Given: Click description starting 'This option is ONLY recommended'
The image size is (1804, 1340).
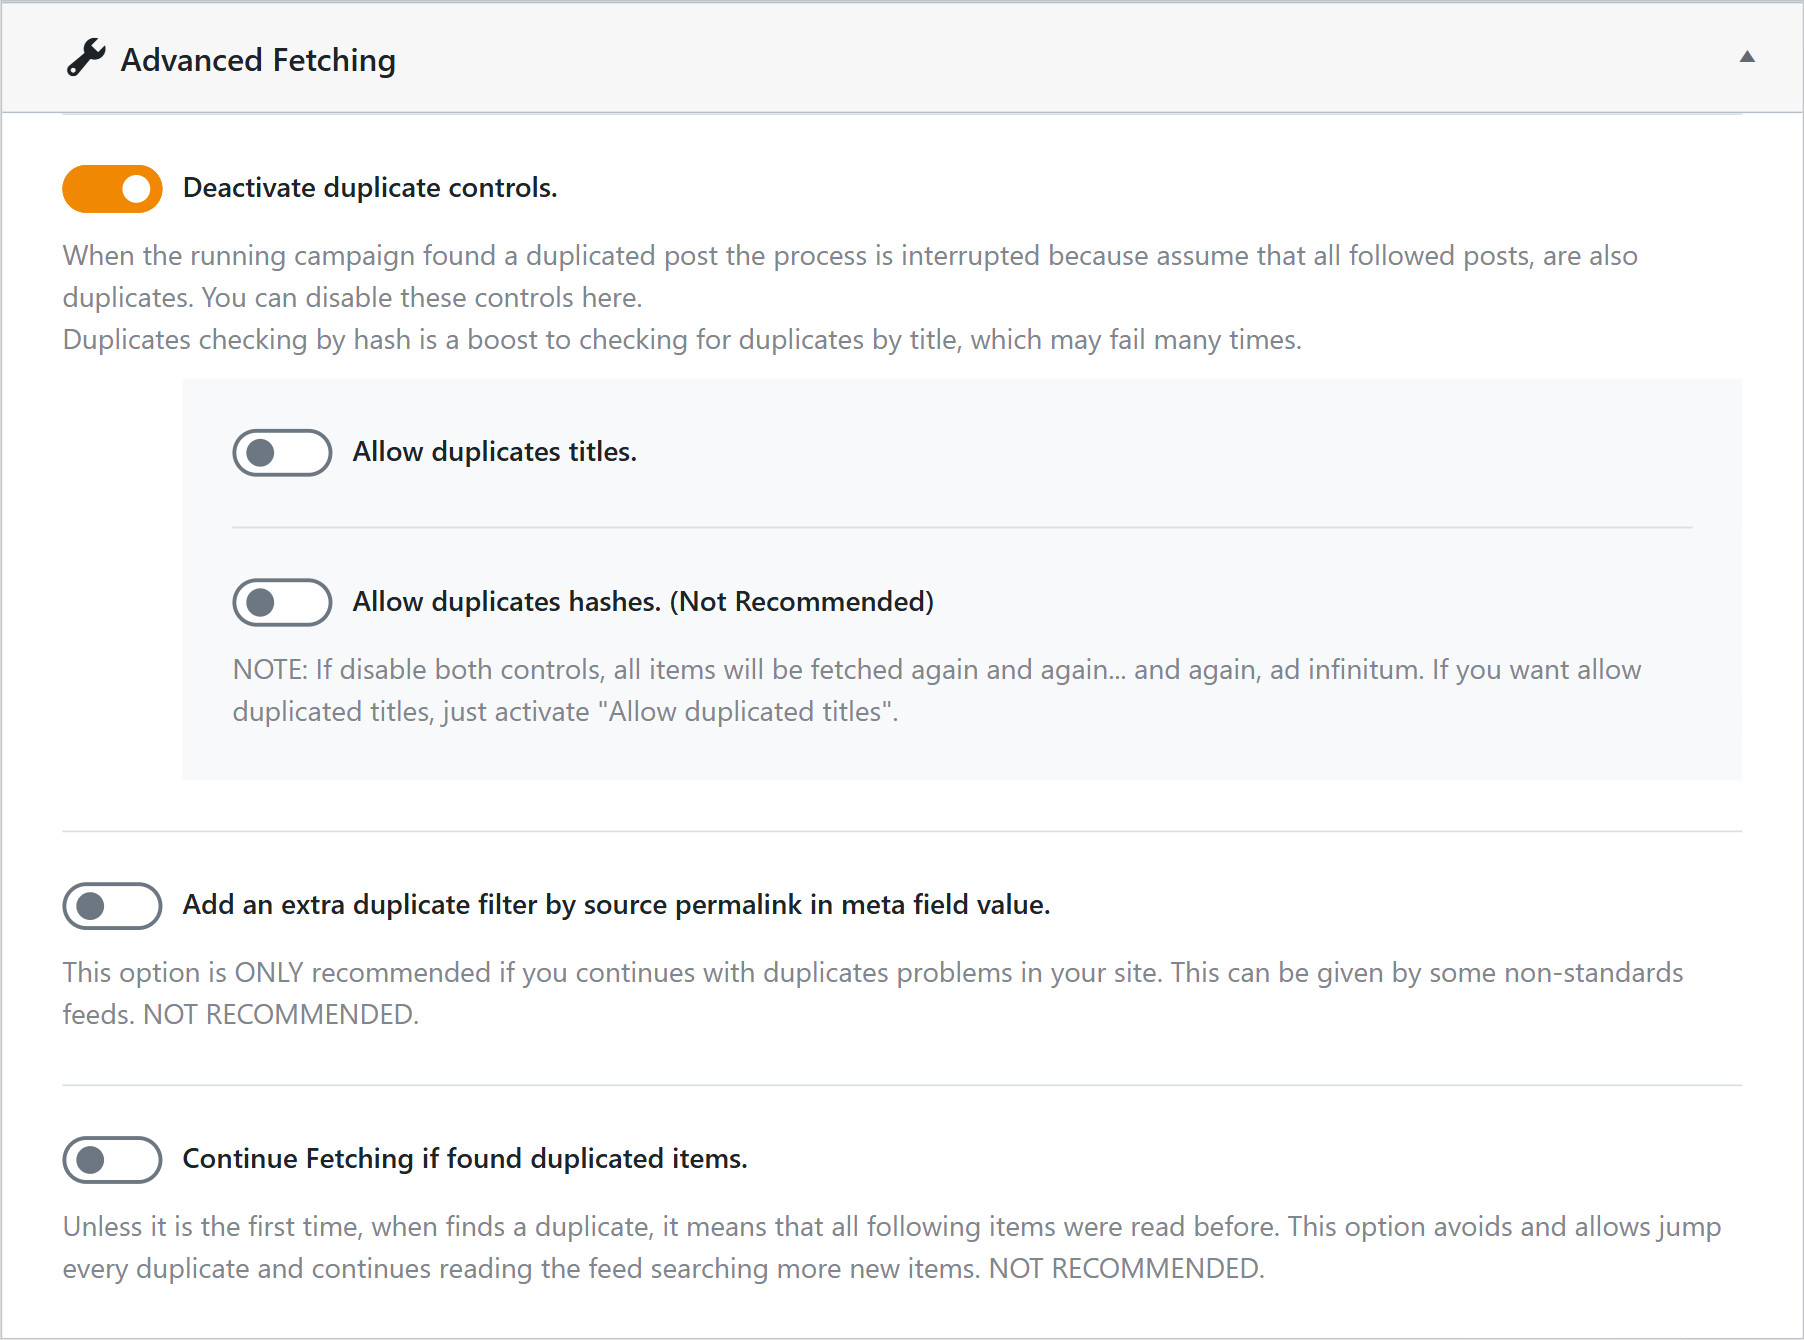Looking at the screenshot, I should click(873, 993).
